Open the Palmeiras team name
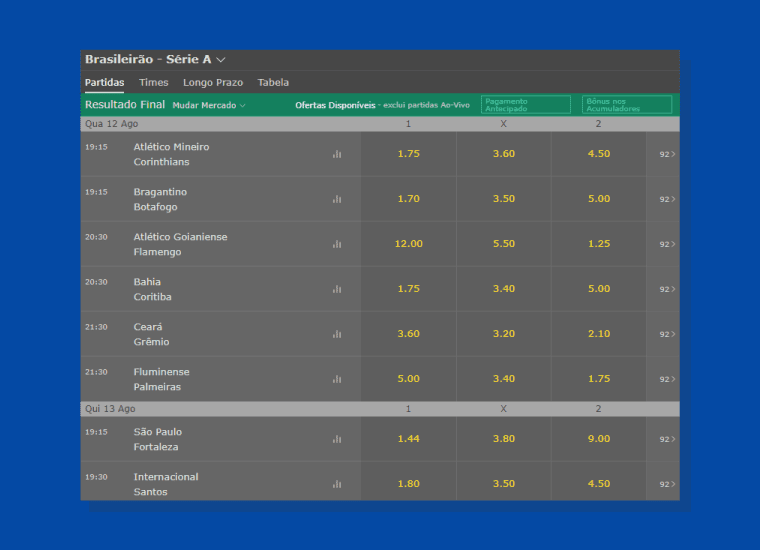This screenshot has width=760, height=550. click(157, 387)
